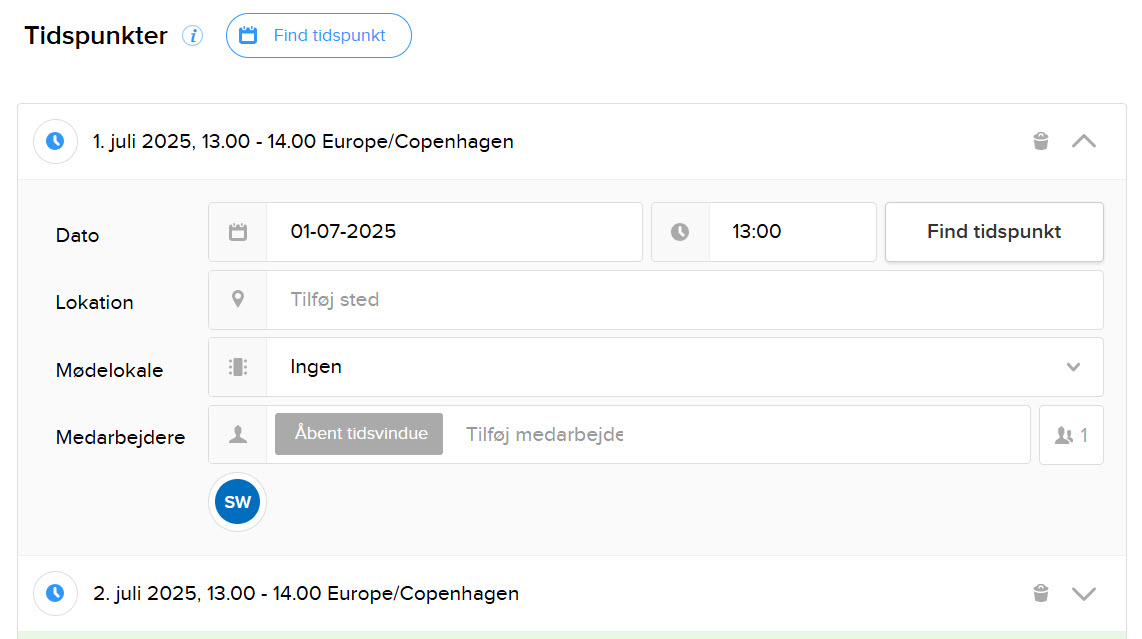The height and width of the screenshot is (639, 1142).
Task: Click the SW employee avatar
Action: [x=238, y=502]
